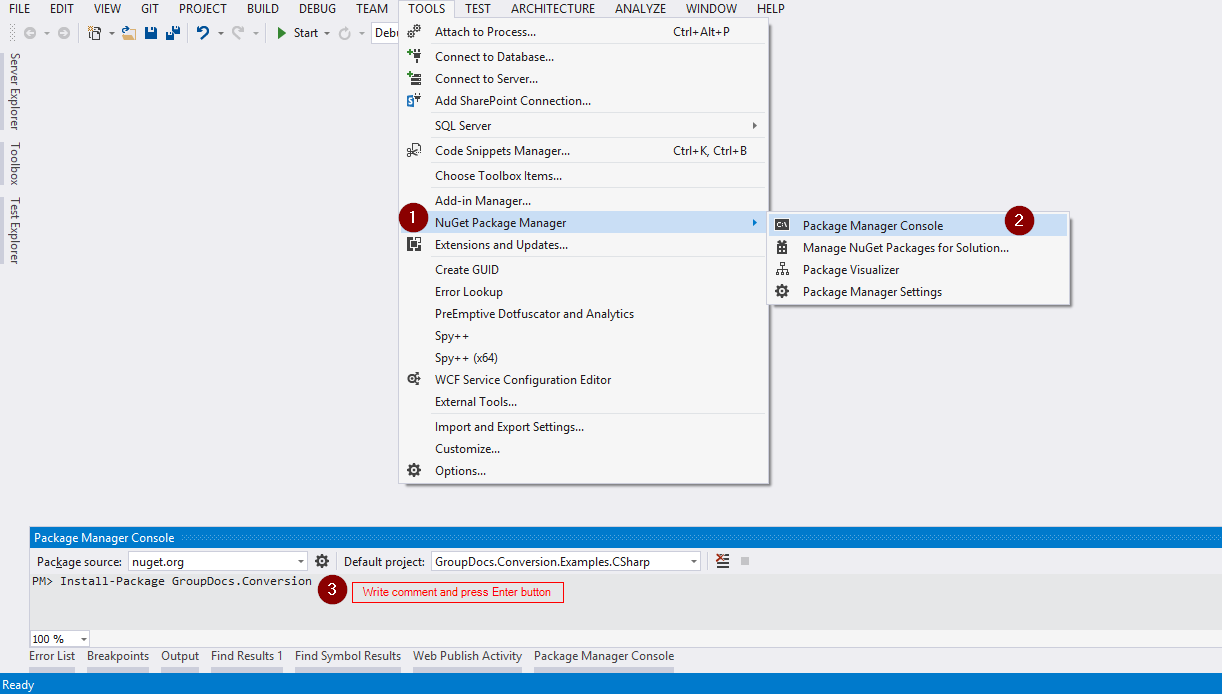This screenshot has width=1222, height=694.
Task: Click the Extensions and Updates icon
Action: (x=414, y=245)
